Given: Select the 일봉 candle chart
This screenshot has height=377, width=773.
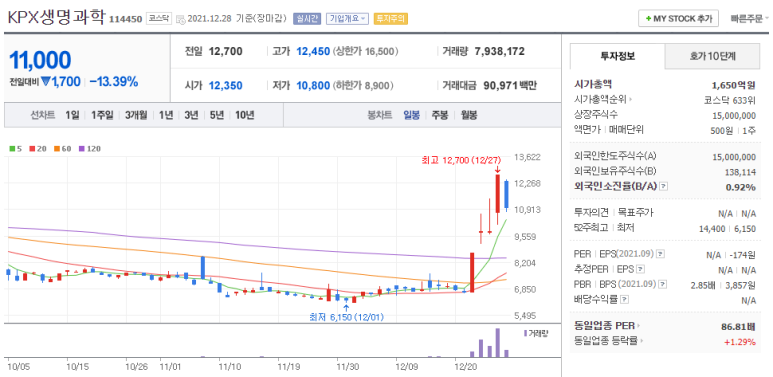Looking at the screenshot, I should (x=412, y=115).
